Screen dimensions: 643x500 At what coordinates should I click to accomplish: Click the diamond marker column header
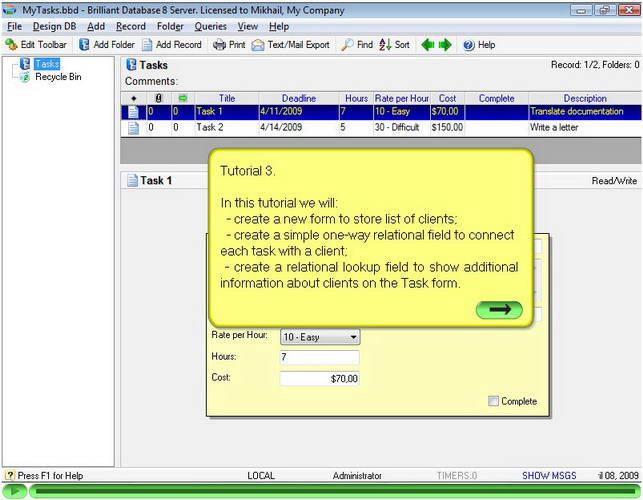[134, 98]
